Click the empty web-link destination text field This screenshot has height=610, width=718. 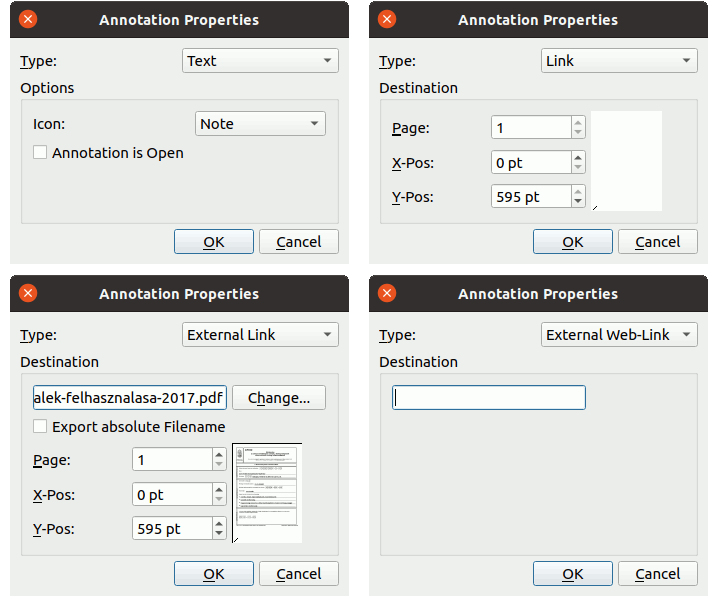coord(489,398)
